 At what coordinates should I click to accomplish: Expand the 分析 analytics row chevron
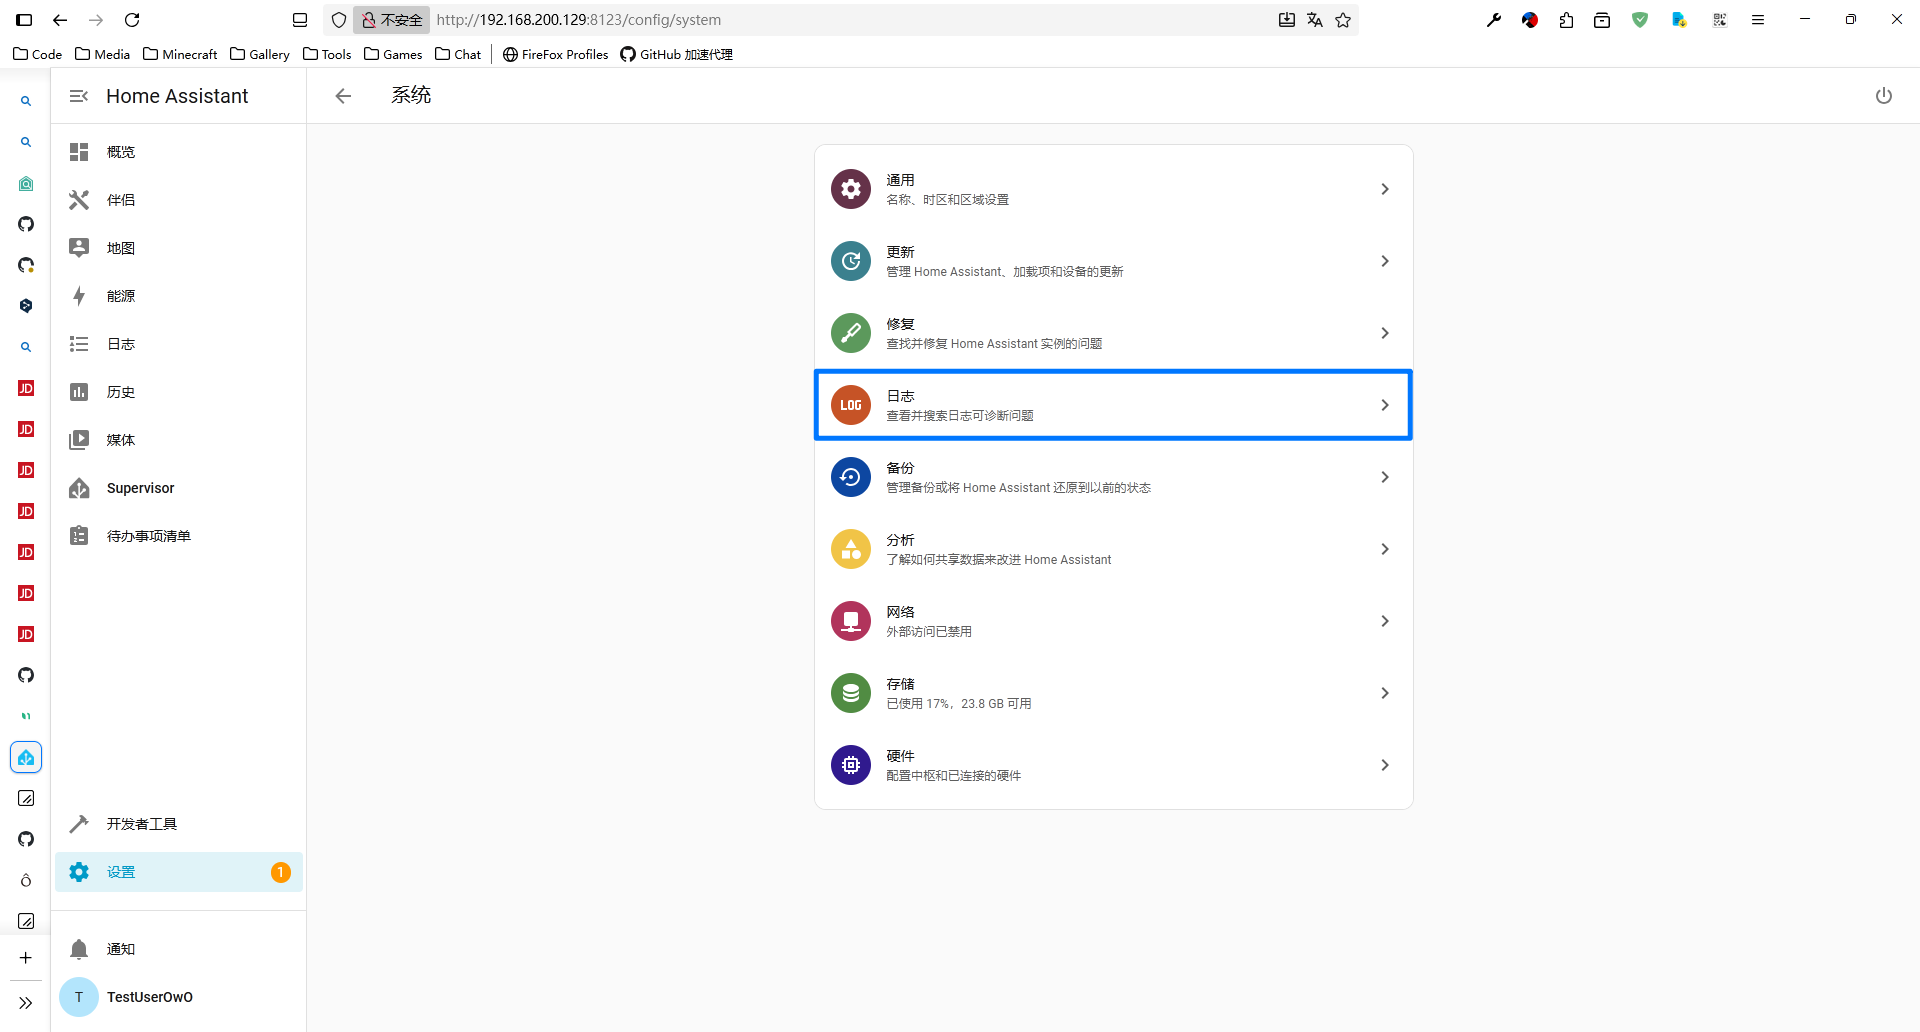coord(1384,549)
